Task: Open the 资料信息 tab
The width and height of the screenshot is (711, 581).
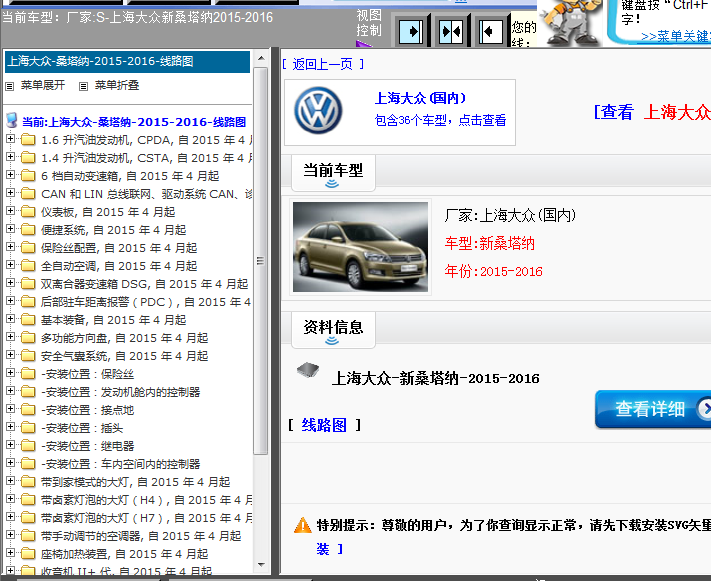Action: tap(333, 330)
